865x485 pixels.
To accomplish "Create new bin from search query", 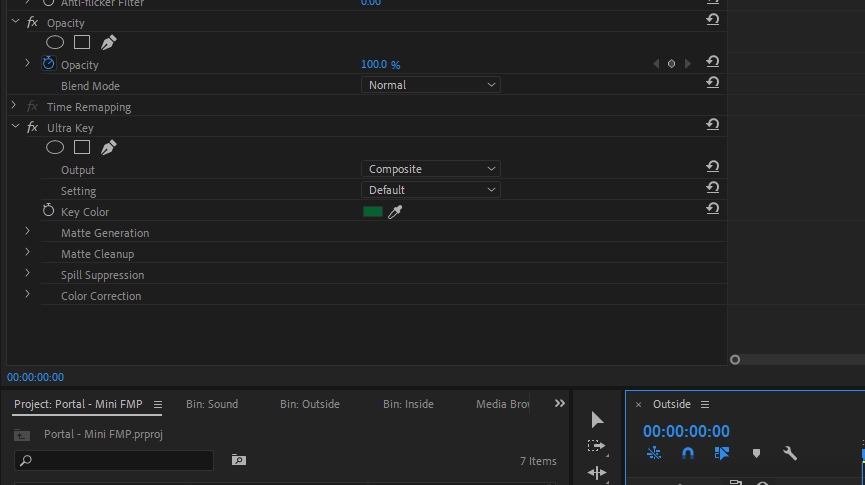I will [x=239, y=460].
